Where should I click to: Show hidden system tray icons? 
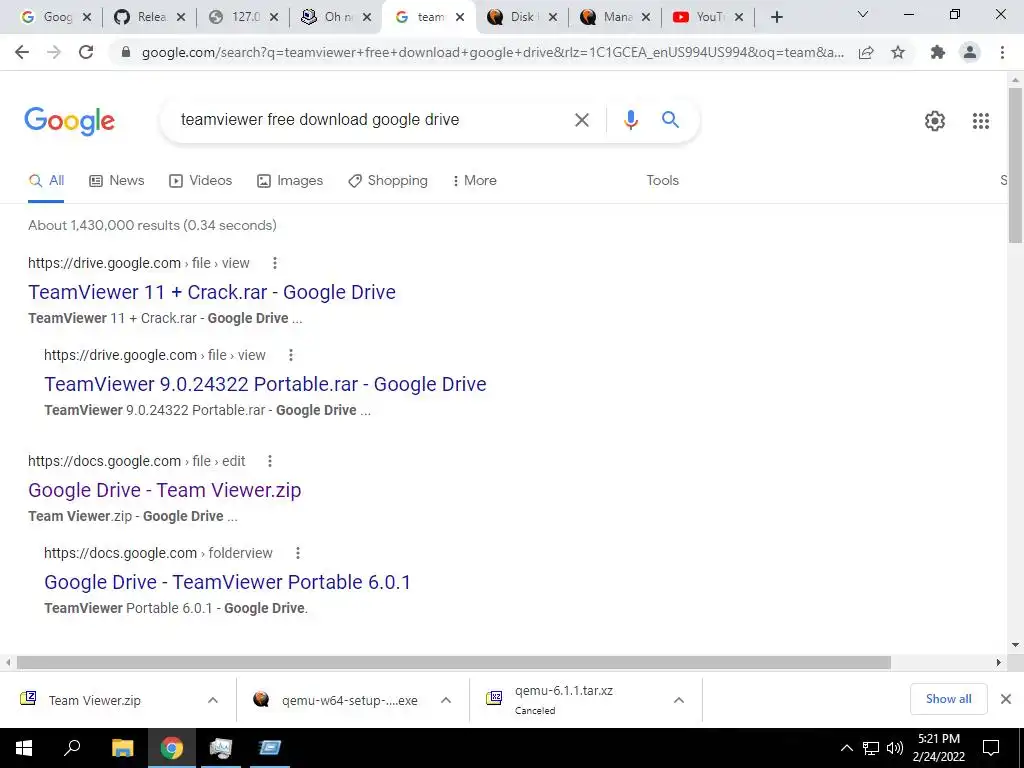846,748
